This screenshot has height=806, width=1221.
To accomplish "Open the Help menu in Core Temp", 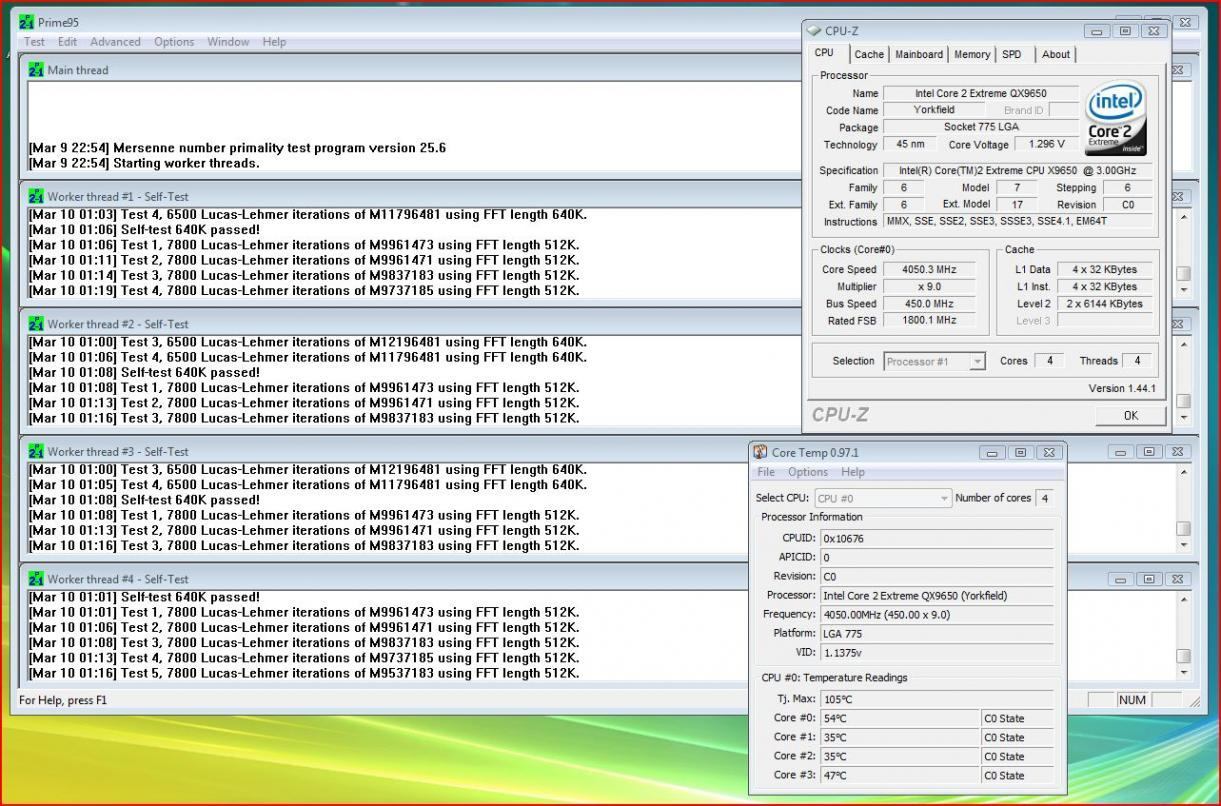I will 852,472.
